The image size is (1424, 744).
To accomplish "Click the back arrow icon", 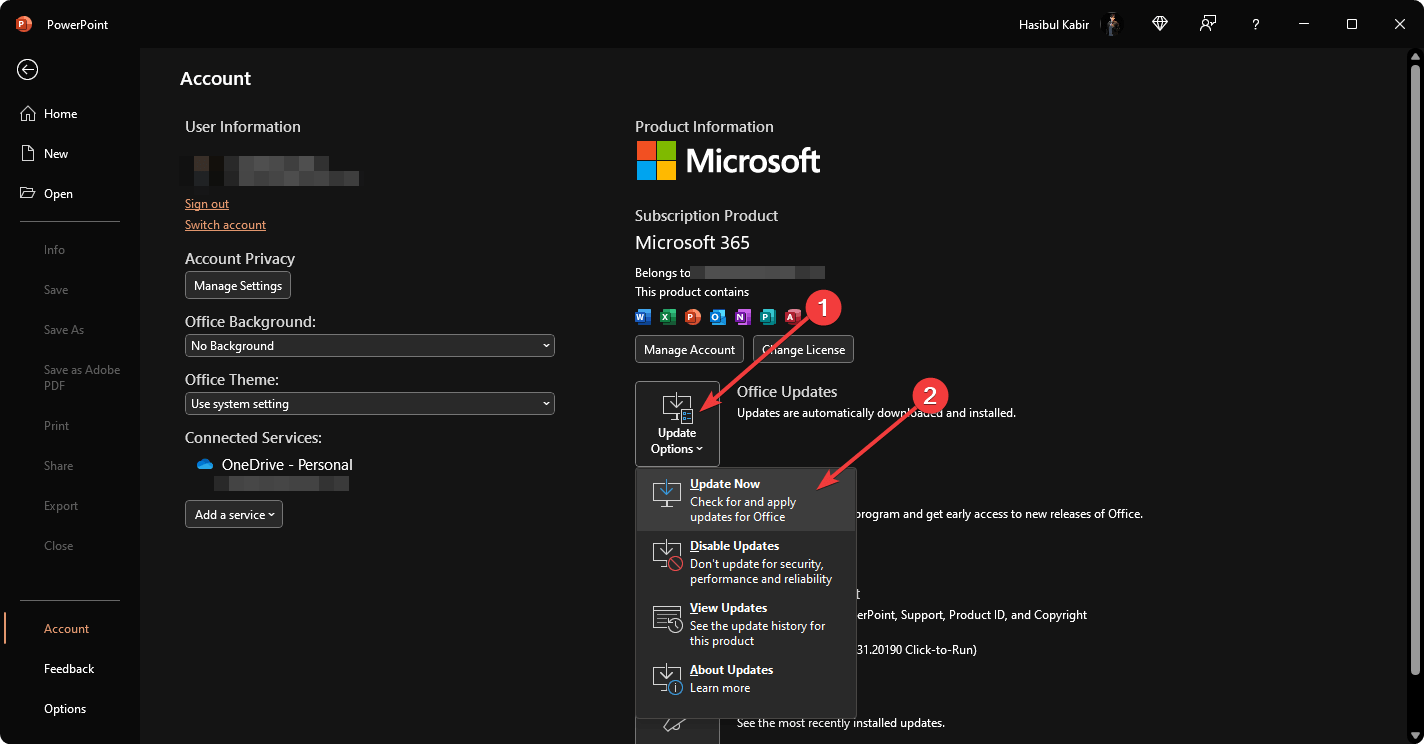I will (x=27, y=69).
